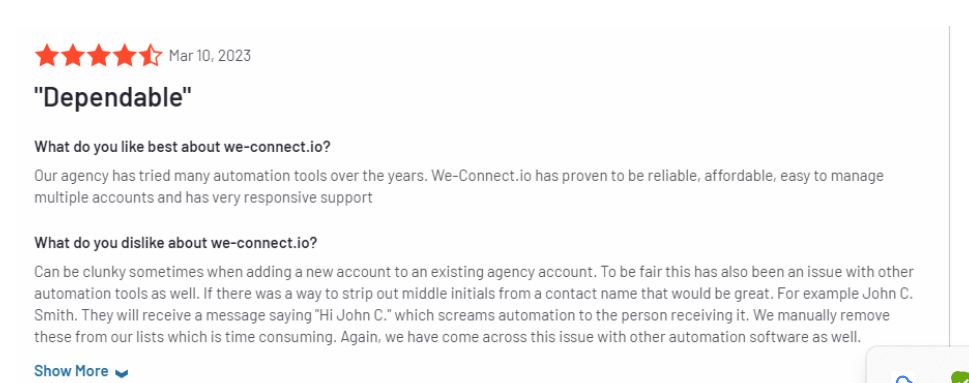Screen dimensions: 969x383
Task: Click the "What do you dislike" heading
Action: 176,242
